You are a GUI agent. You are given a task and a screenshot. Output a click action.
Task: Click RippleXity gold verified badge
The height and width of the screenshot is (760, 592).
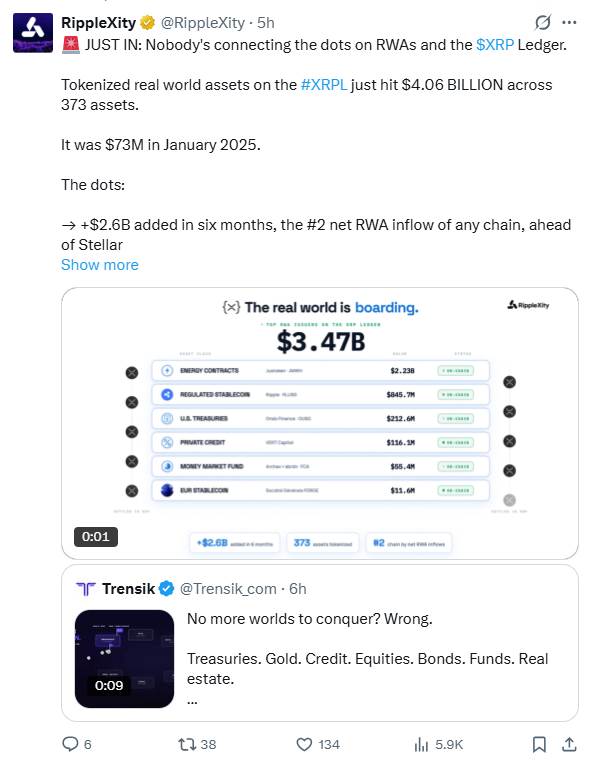[x=147, y=22]
